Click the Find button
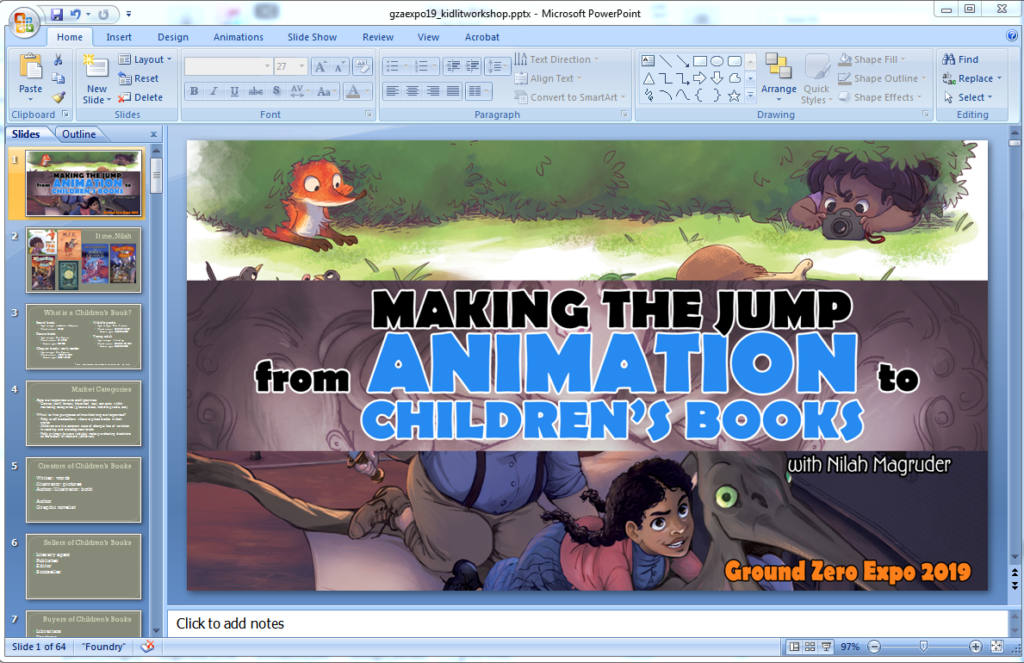 (x=960, y=59)
